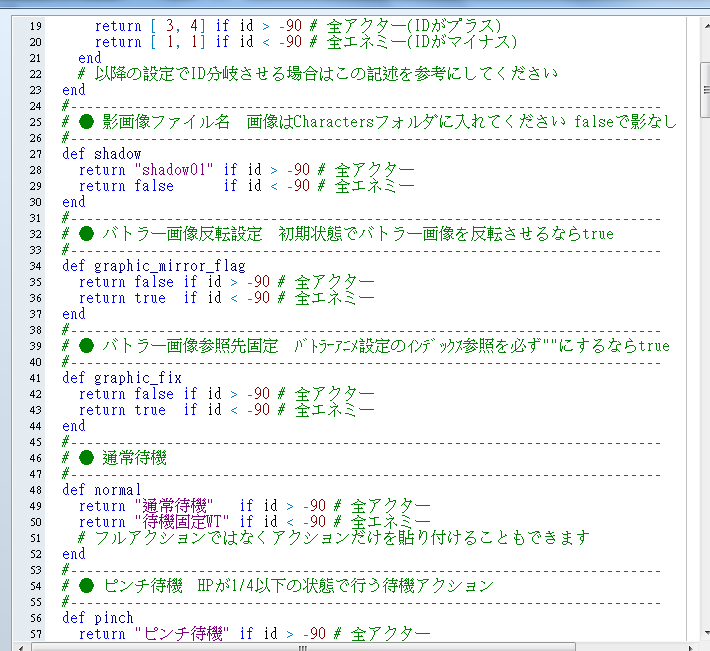Click the 'end' keyword on line 44

[x=74, y=426]
